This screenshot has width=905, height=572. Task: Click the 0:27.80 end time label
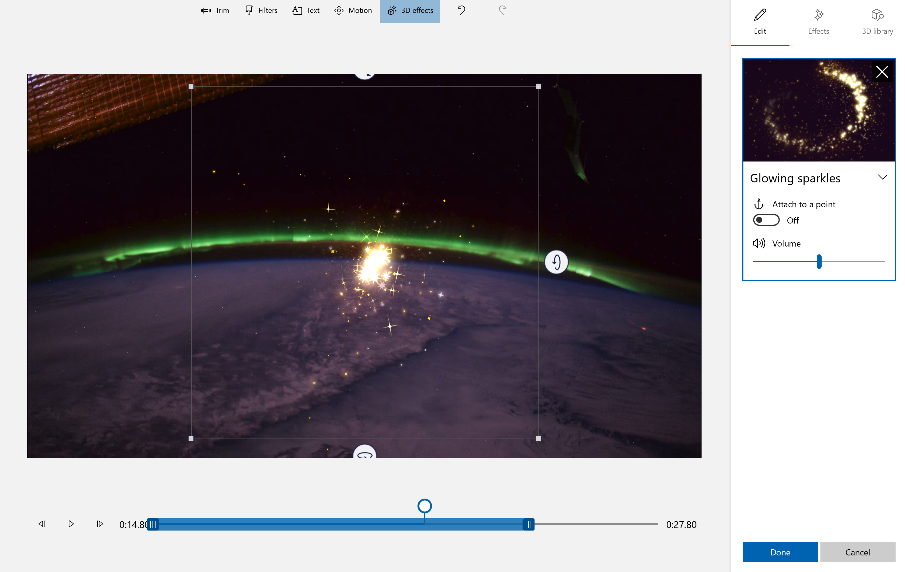681,524
